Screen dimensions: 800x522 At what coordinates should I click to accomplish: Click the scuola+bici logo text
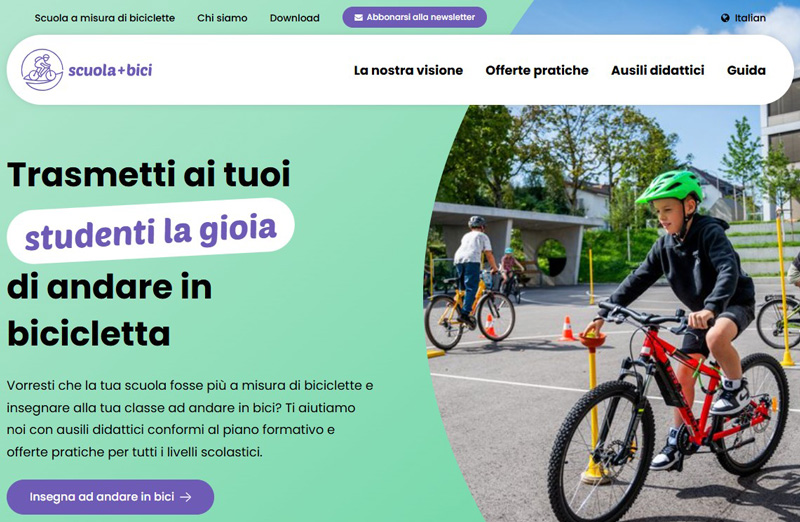click(x=110, y=70)
